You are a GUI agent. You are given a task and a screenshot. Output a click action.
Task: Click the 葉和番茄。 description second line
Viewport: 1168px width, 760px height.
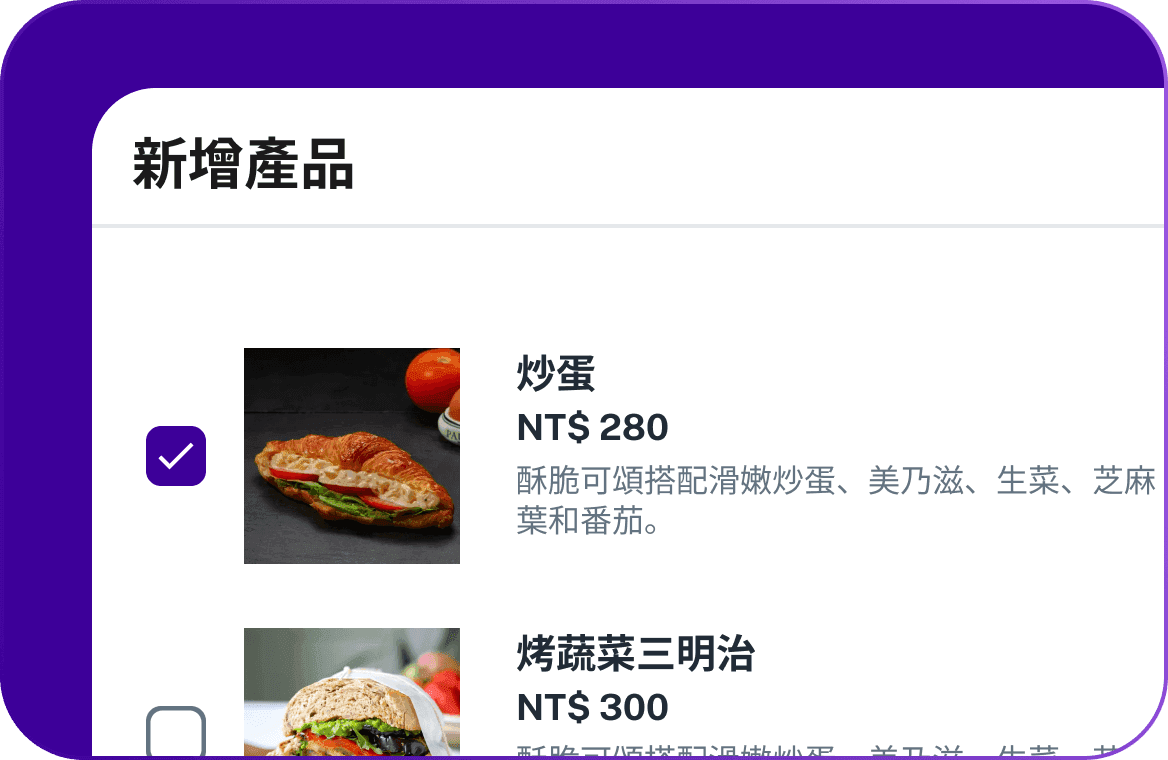588,520
